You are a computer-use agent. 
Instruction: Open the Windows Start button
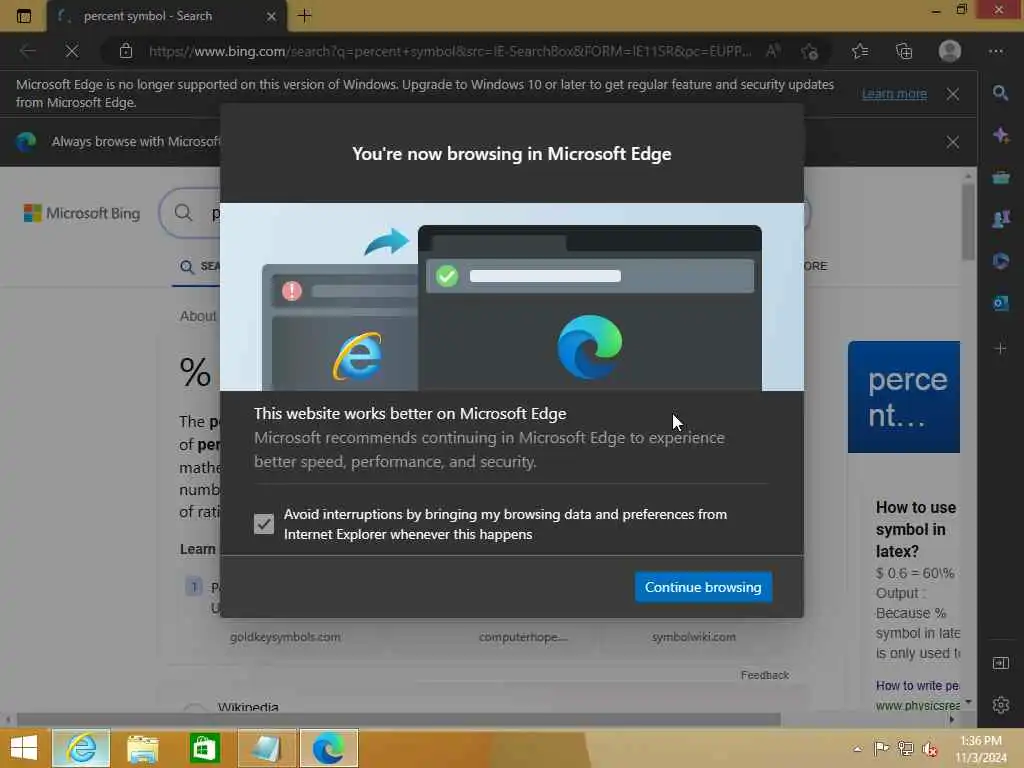click(x=24, y=748)
